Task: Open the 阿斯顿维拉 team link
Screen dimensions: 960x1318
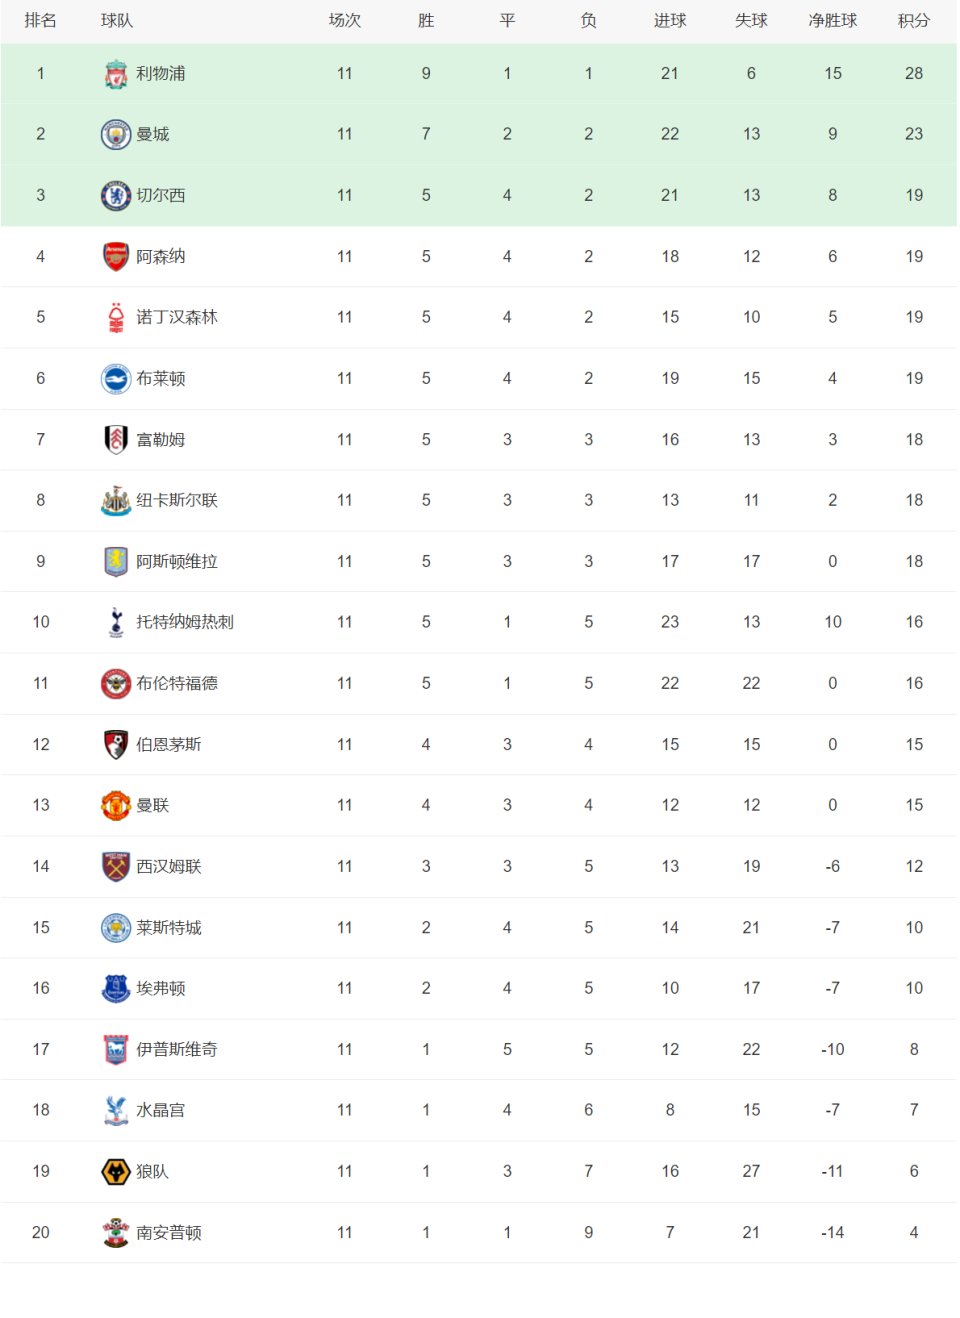Action: click(177, 562)
